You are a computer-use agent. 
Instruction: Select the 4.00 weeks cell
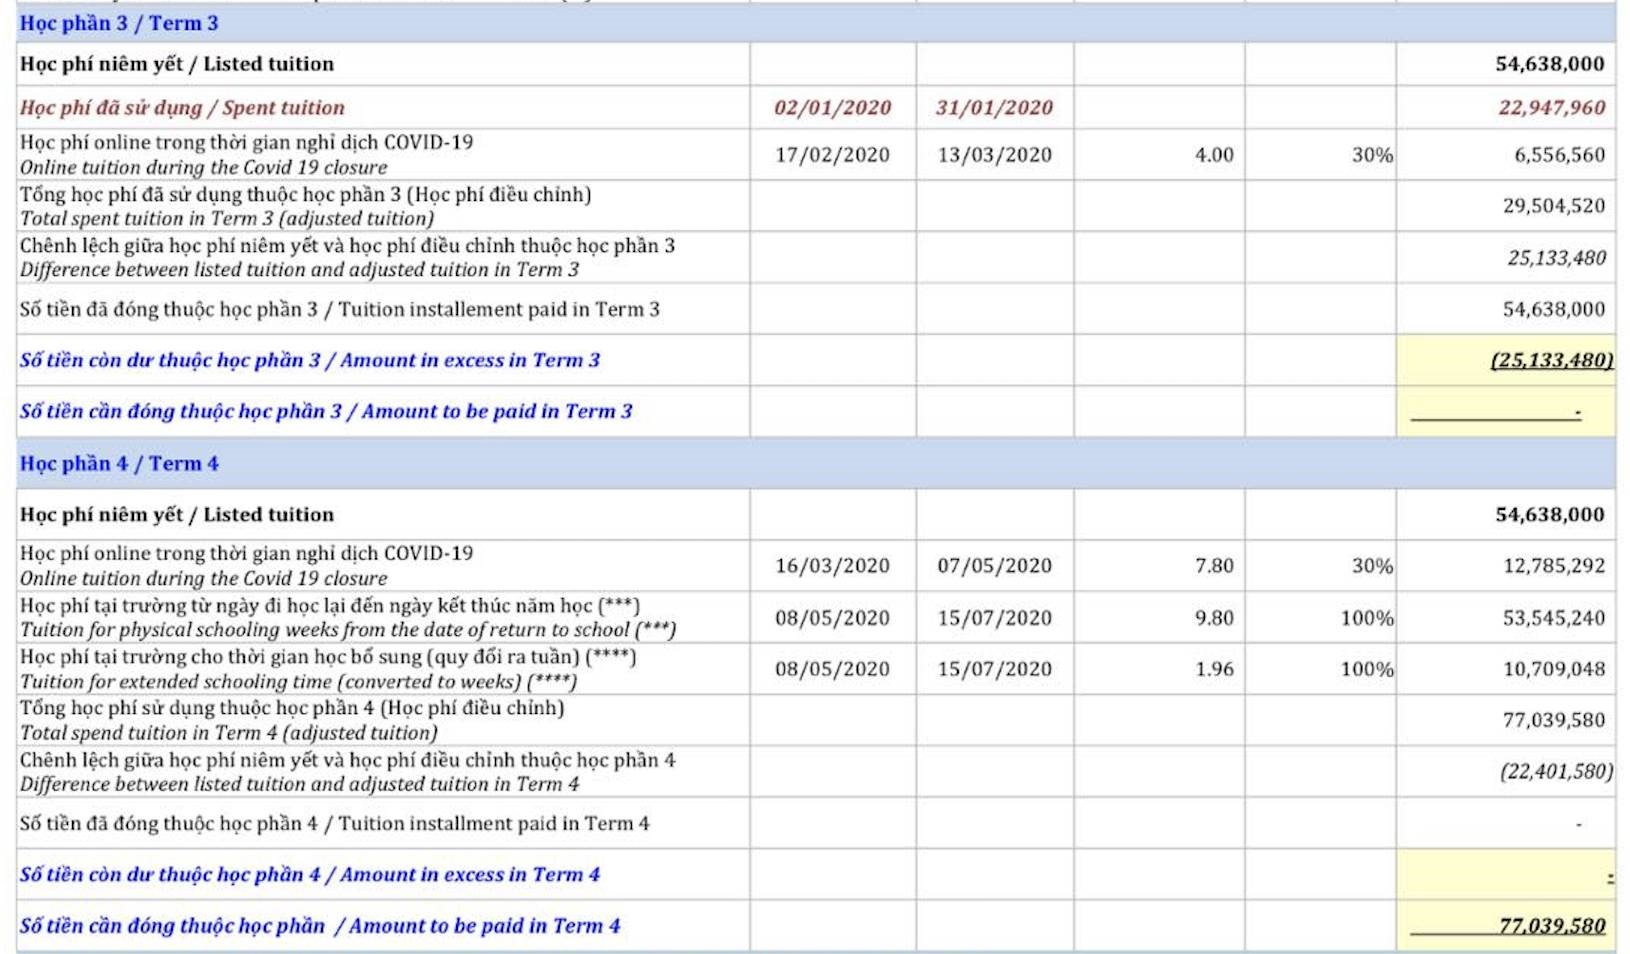(x=1214, y=155)
